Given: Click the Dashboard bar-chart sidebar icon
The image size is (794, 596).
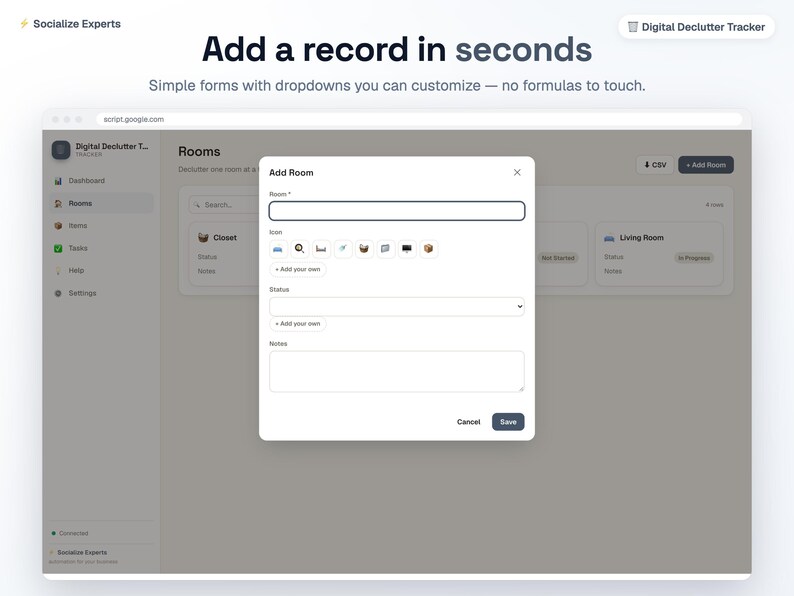Looking at the screenshot, I should (58, 181).
